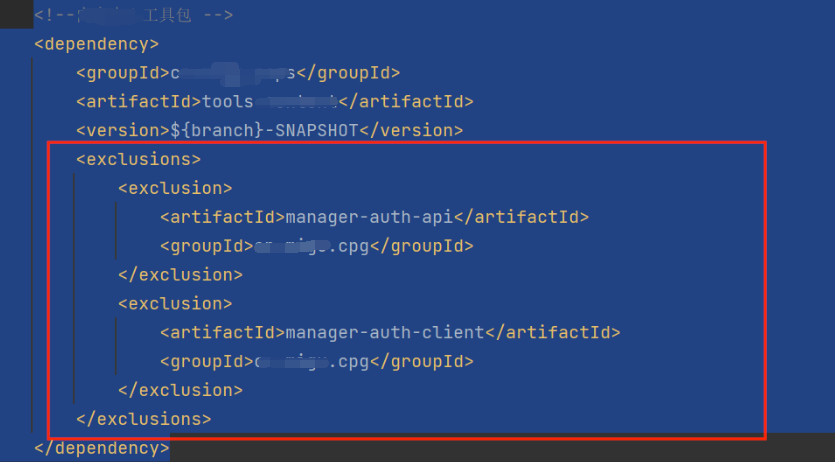835x462 pixels.
Task: Click the second closing exclusion tag
Action: point(180,390)
